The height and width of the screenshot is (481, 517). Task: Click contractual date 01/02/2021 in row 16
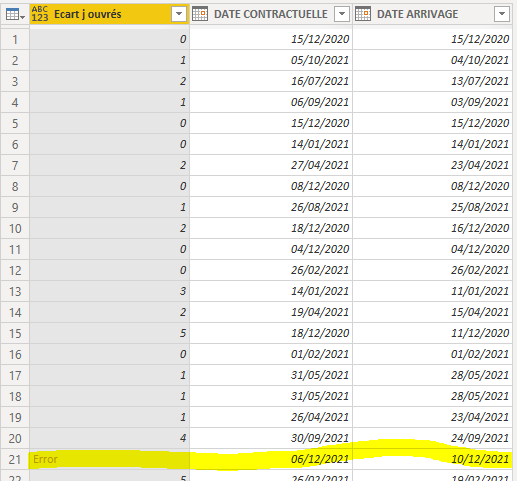pos(271,354)
